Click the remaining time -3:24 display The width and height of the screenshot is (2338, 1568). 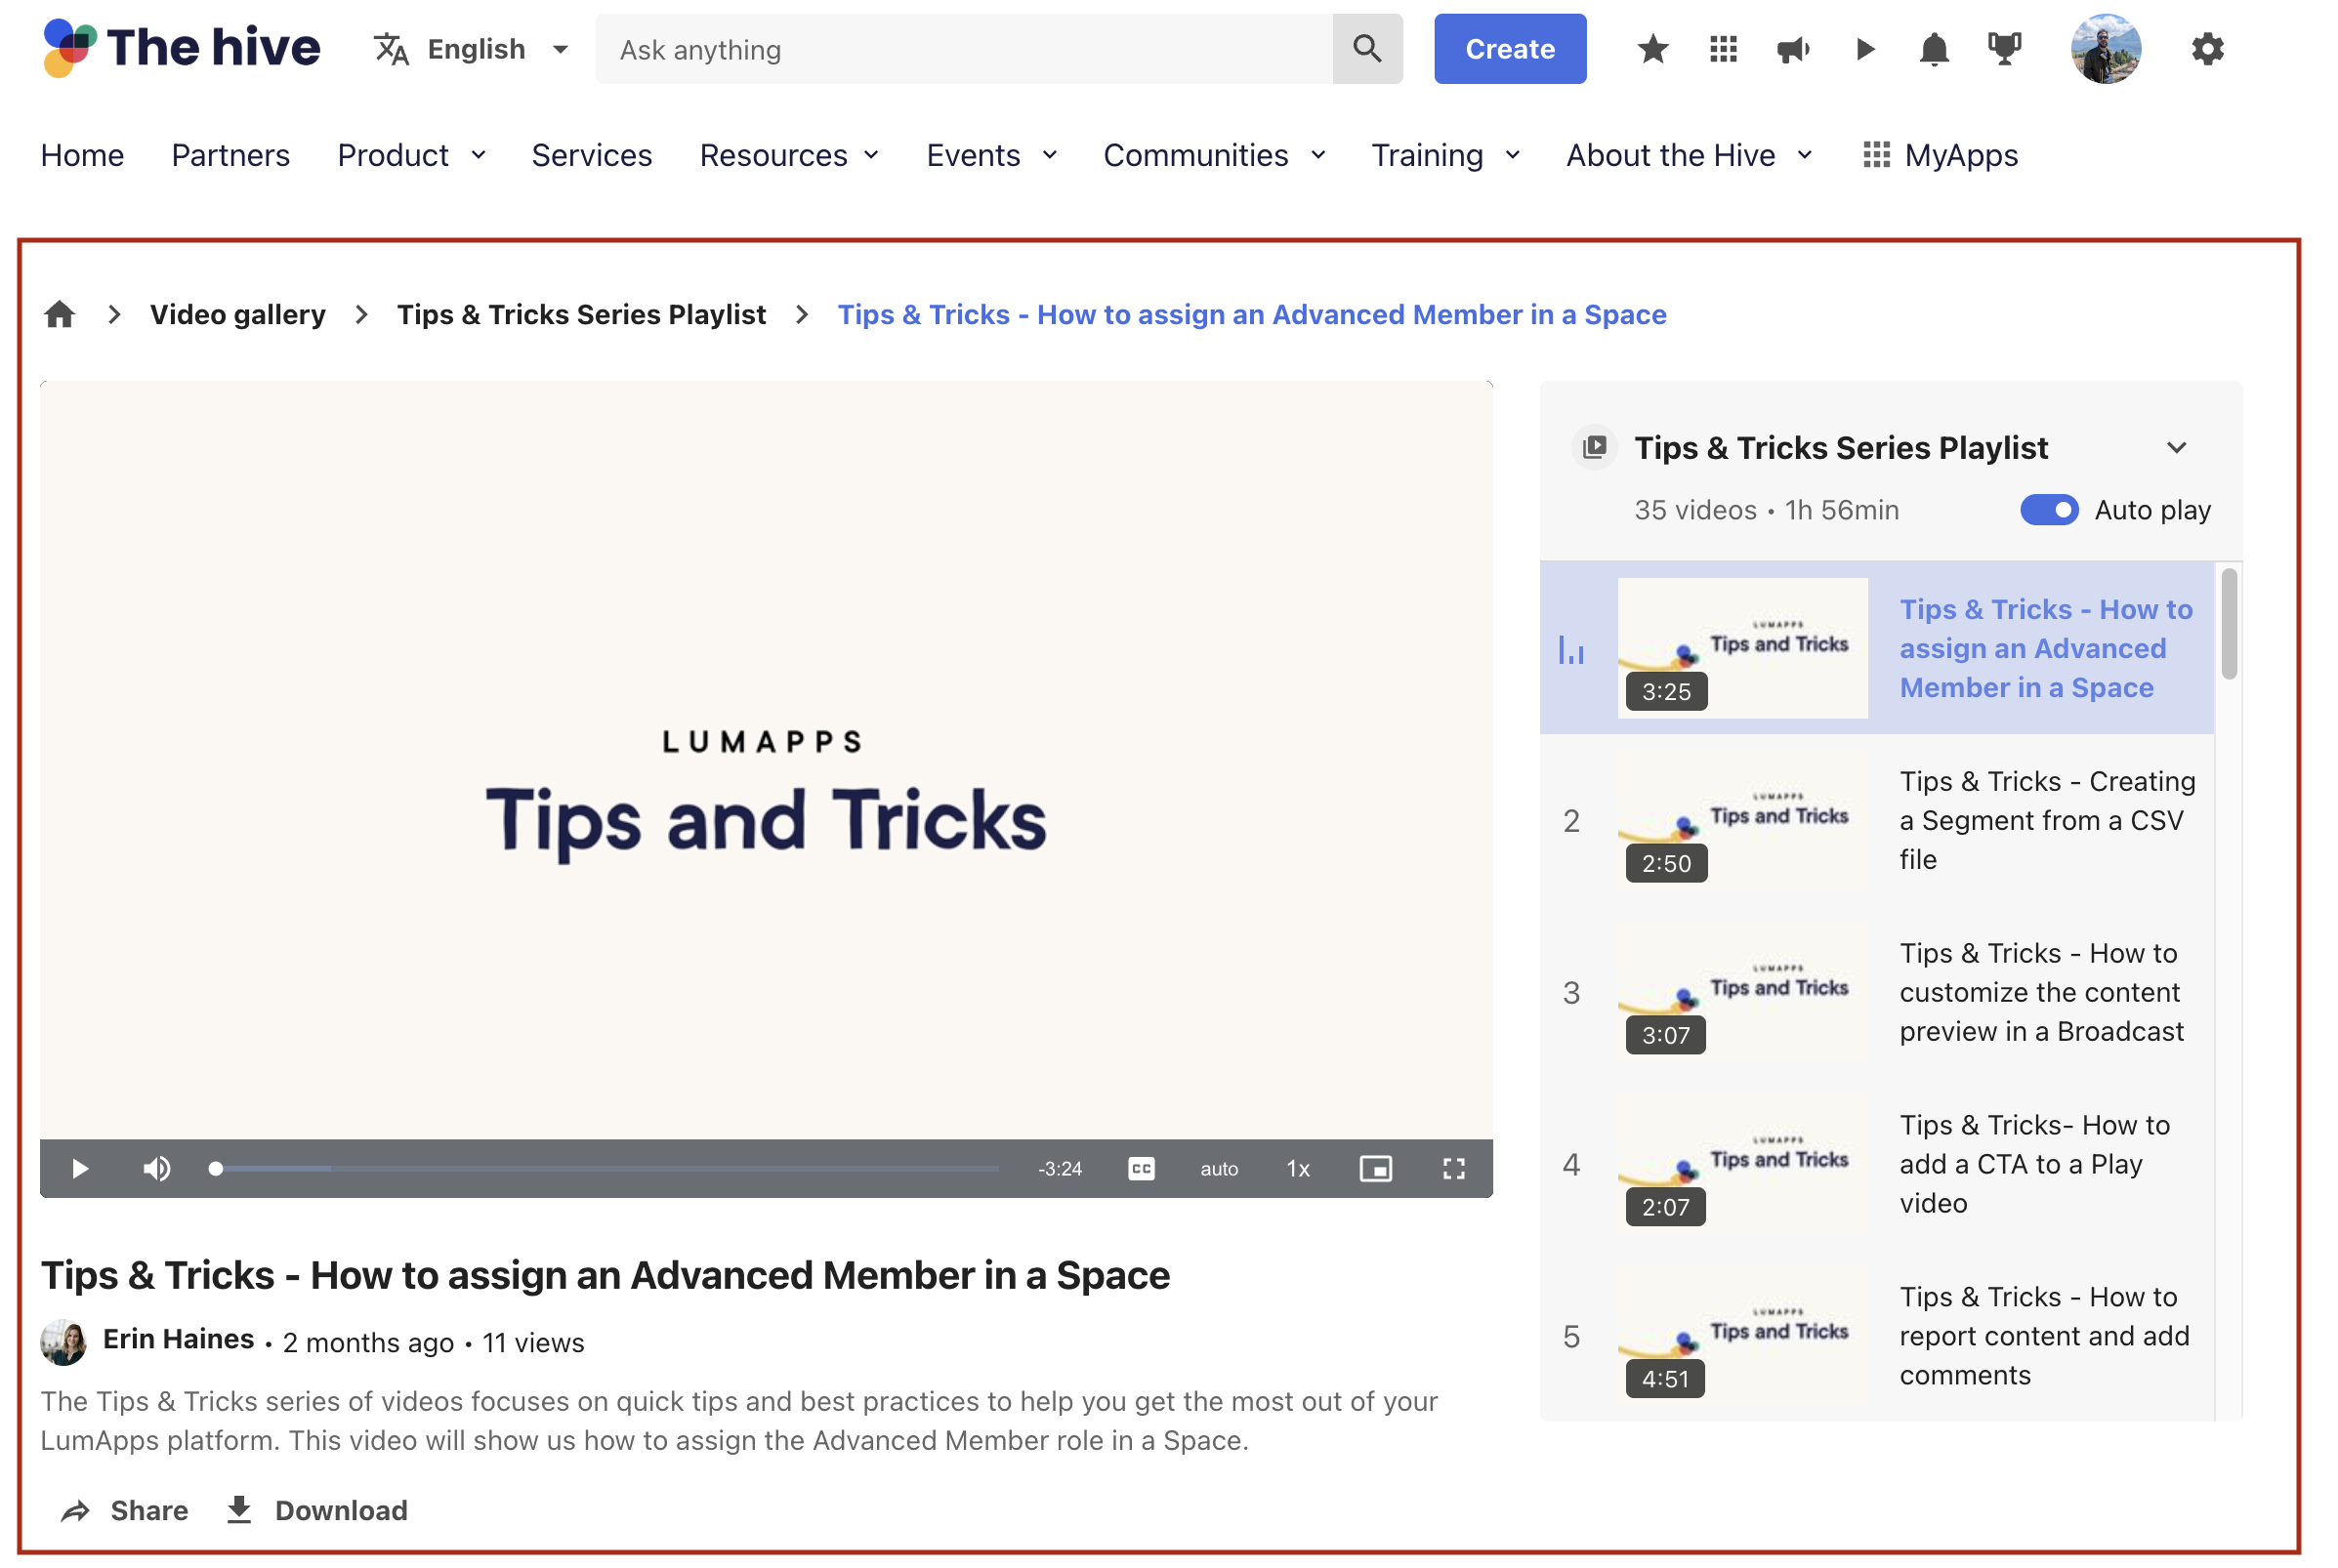(1060, 1168)
